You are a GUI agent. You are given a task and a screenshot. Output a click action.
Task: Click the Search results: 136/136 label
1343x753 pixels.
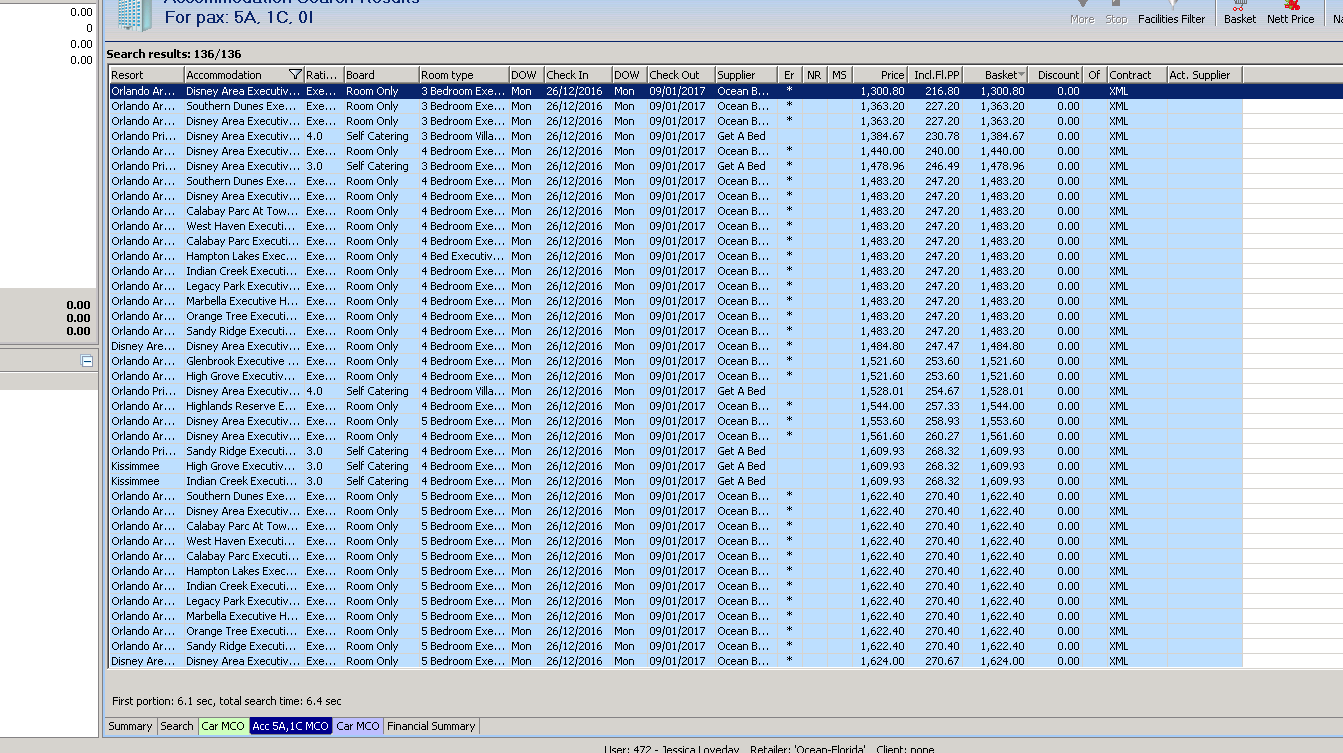click(x=174, y=54)
